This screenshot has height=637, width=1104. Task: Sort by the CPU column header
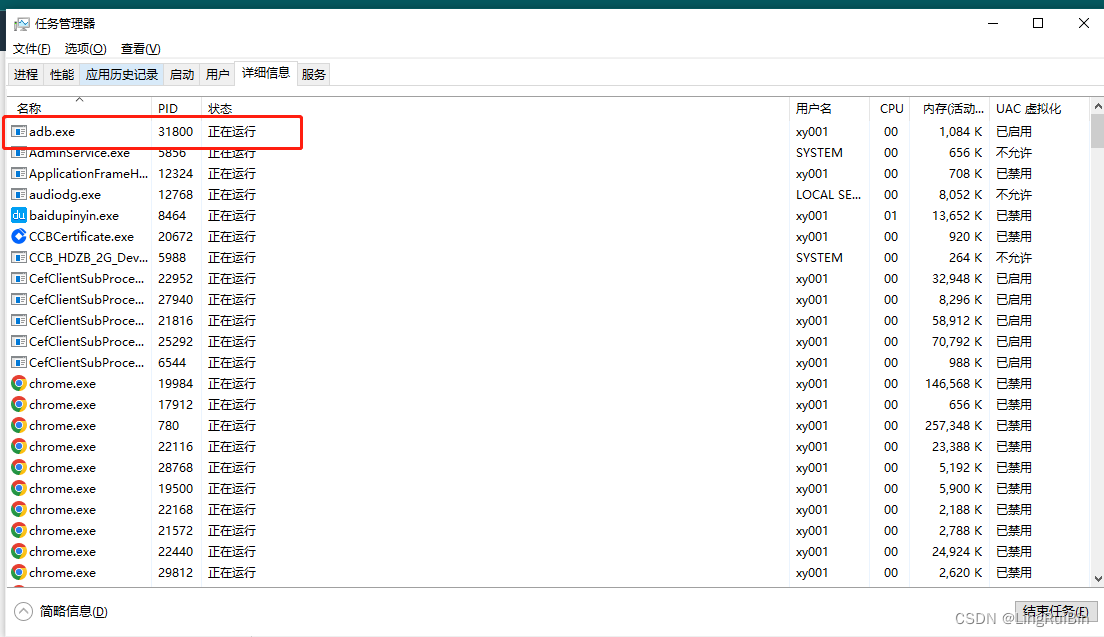click(x=890, y=108)
